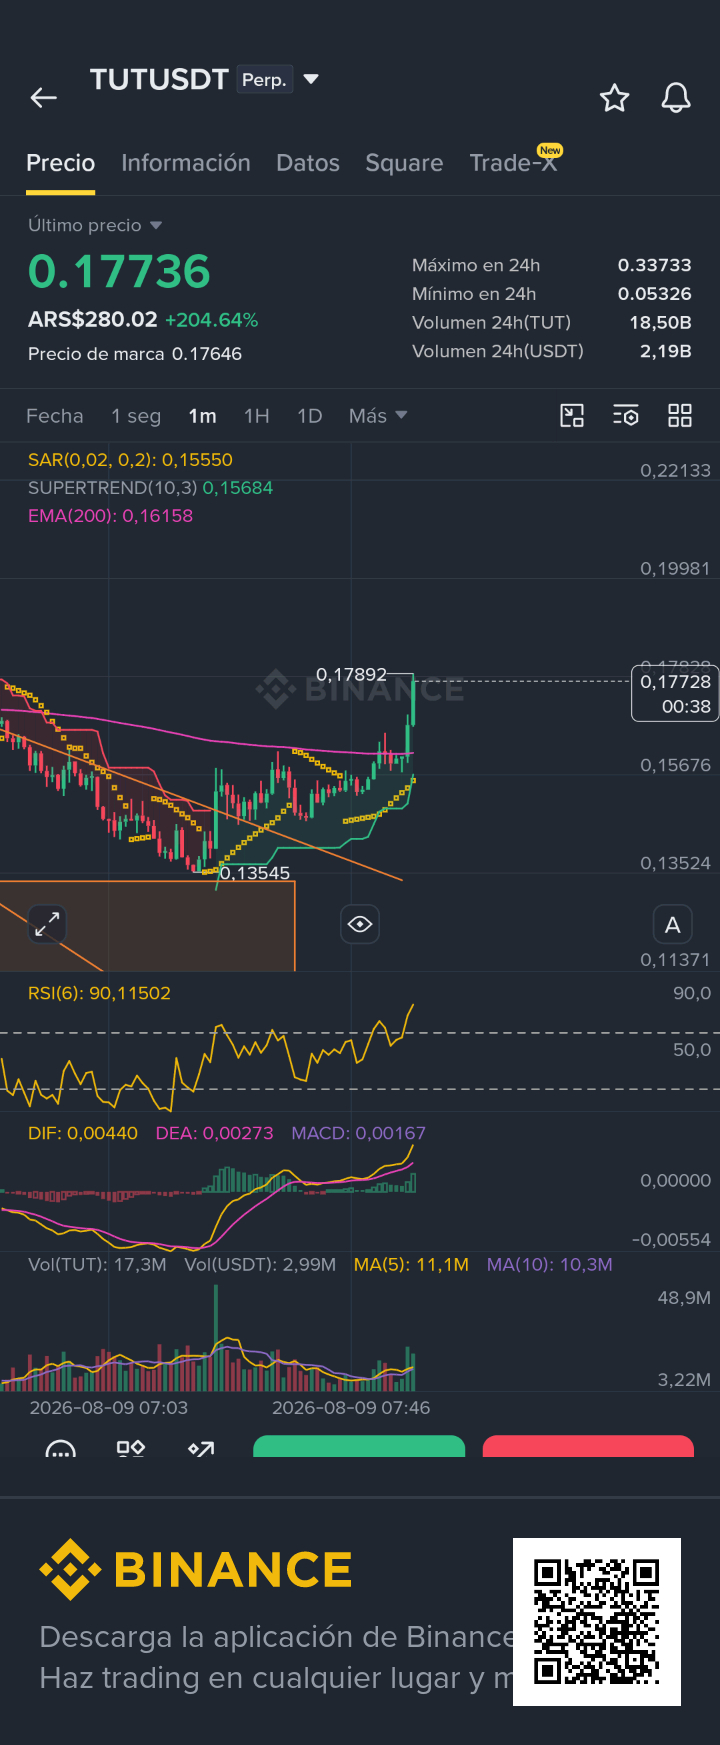Image resolution: width=720 pixels, height=1745 pixels.
Task: Select the Precio tab
Action: click(x=60, y=163)
